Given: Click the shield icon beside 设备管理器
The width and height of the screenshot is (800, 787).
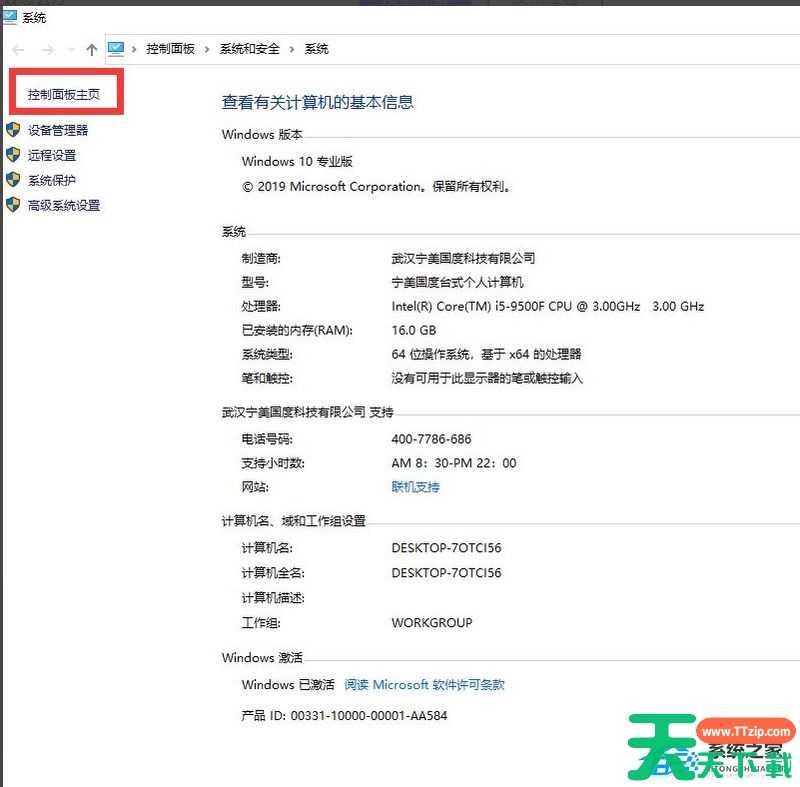Looking at the screenshot, I should coord(13,130).
